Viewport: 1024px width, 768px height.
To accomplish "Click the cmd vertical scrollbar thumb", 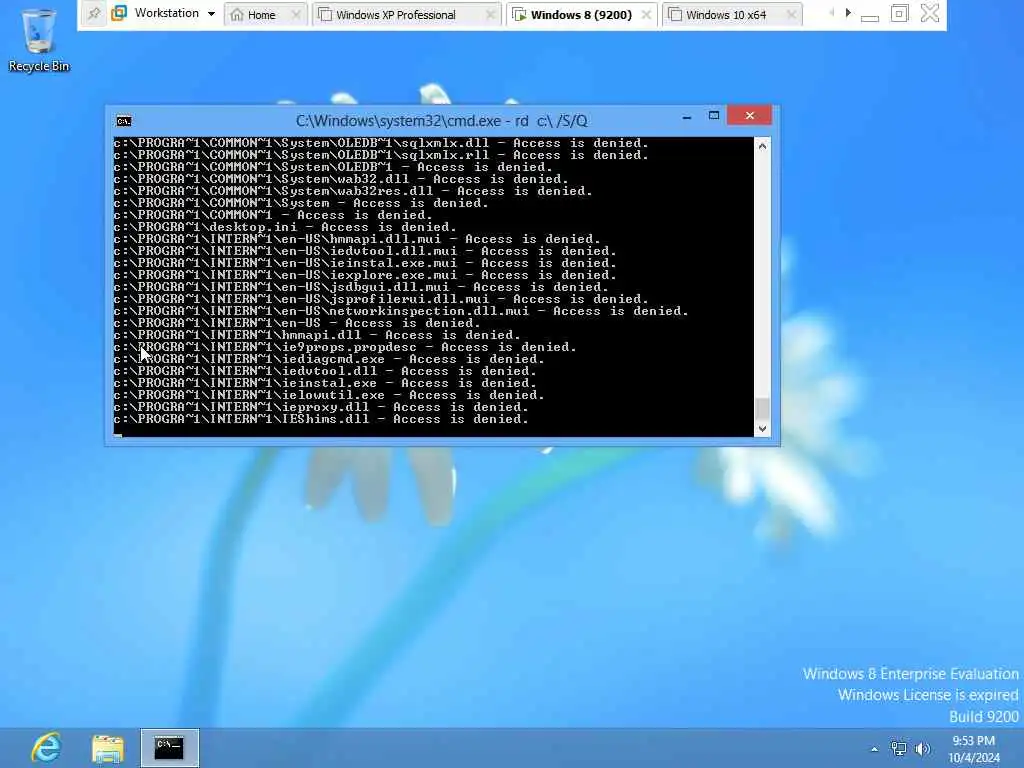I will click(x=762, y=409).
